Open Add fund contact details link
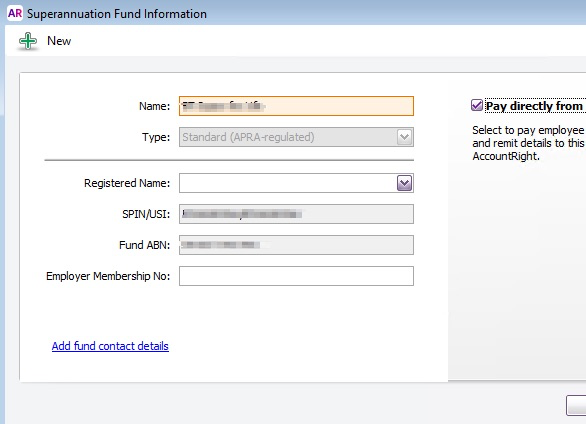 [x=110, y=346]
